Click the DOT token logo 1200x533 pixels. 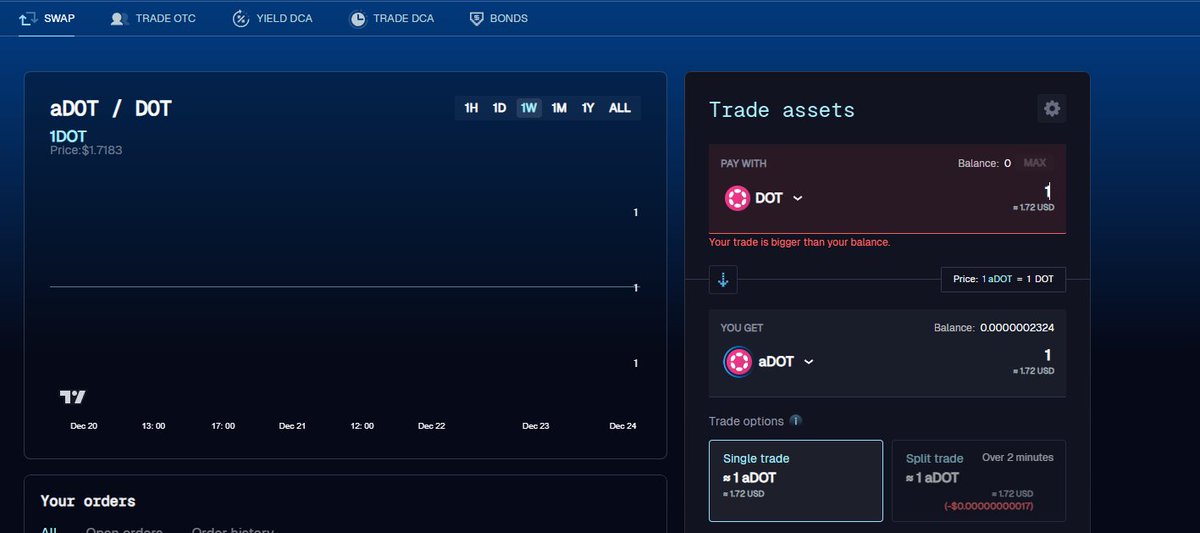pos(737,198)
